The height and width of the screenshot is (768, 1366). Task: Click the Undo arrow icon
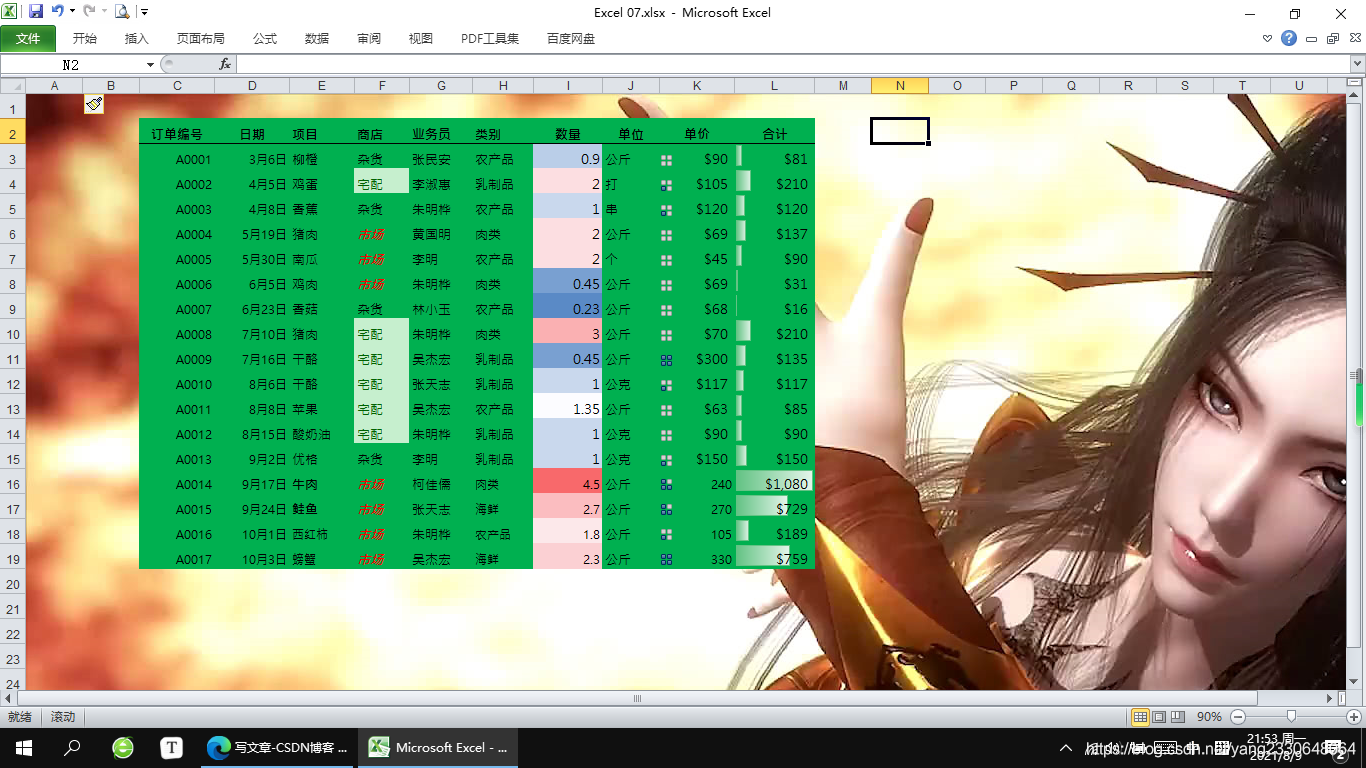(x=57, y=12)
